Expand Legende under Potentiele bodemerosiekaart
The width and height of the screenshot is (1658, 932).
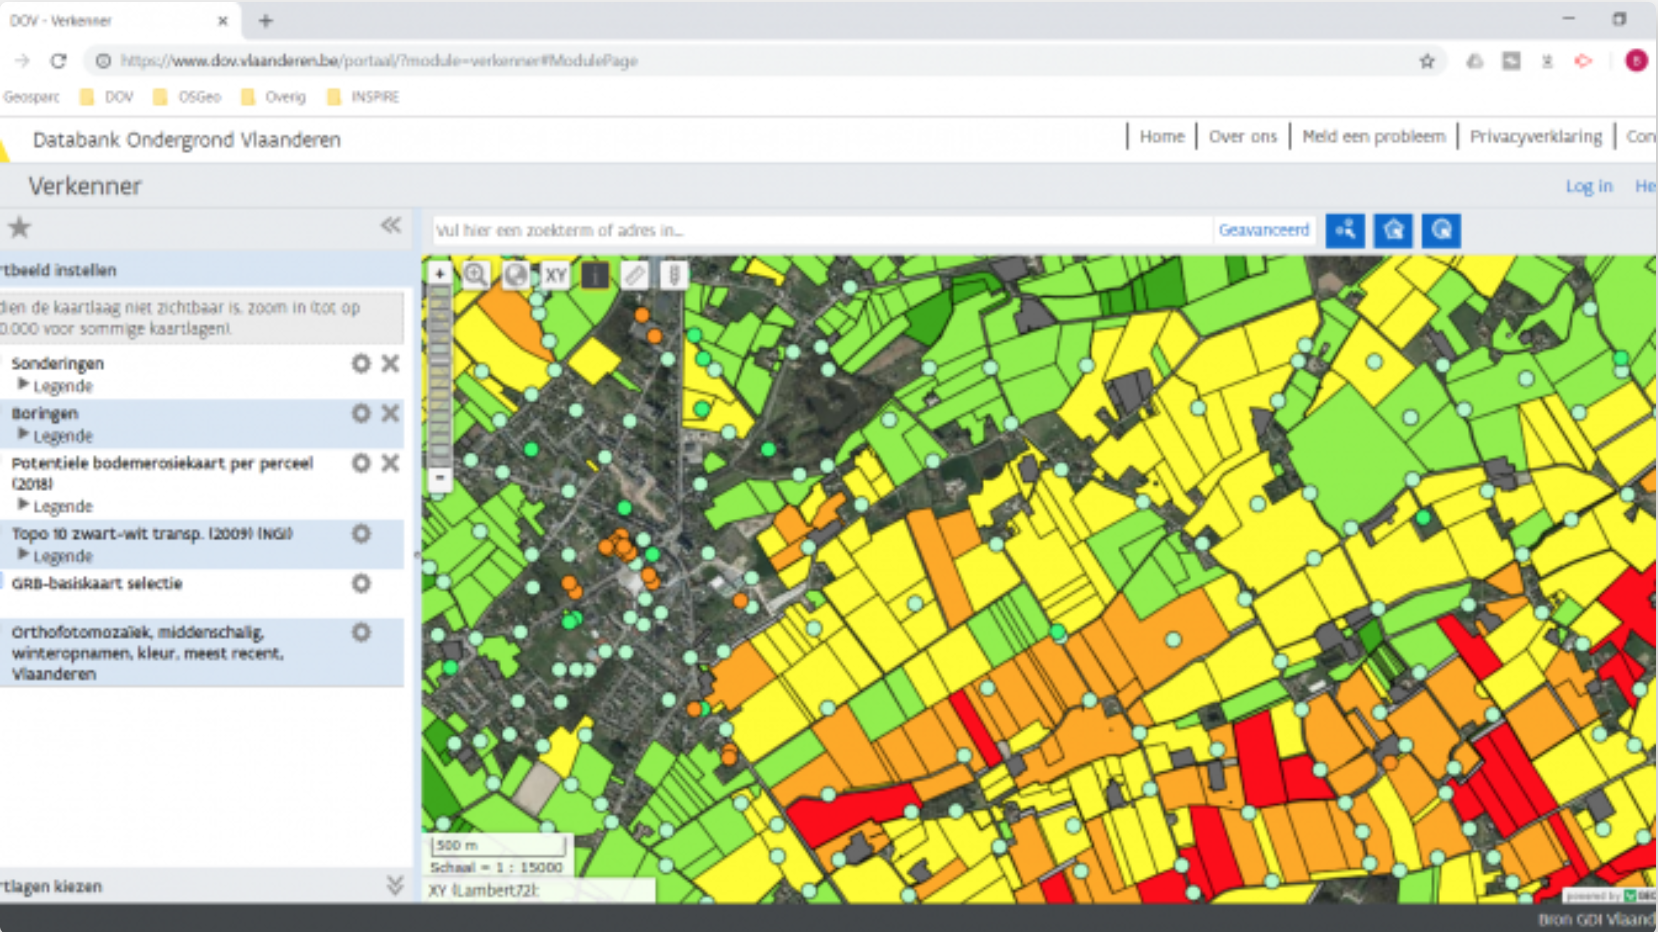pos(55,506)
